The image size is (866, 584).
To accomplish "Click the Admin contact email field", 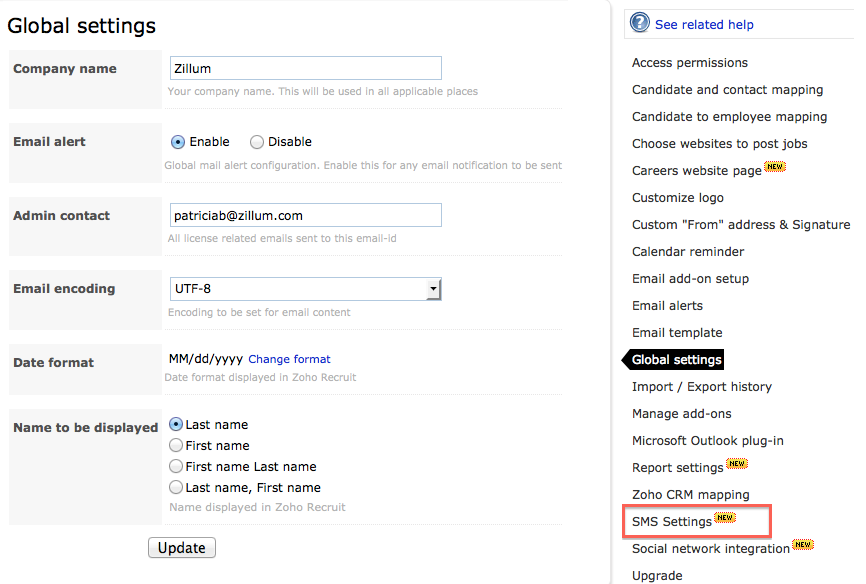I will [x=305, y=215].
